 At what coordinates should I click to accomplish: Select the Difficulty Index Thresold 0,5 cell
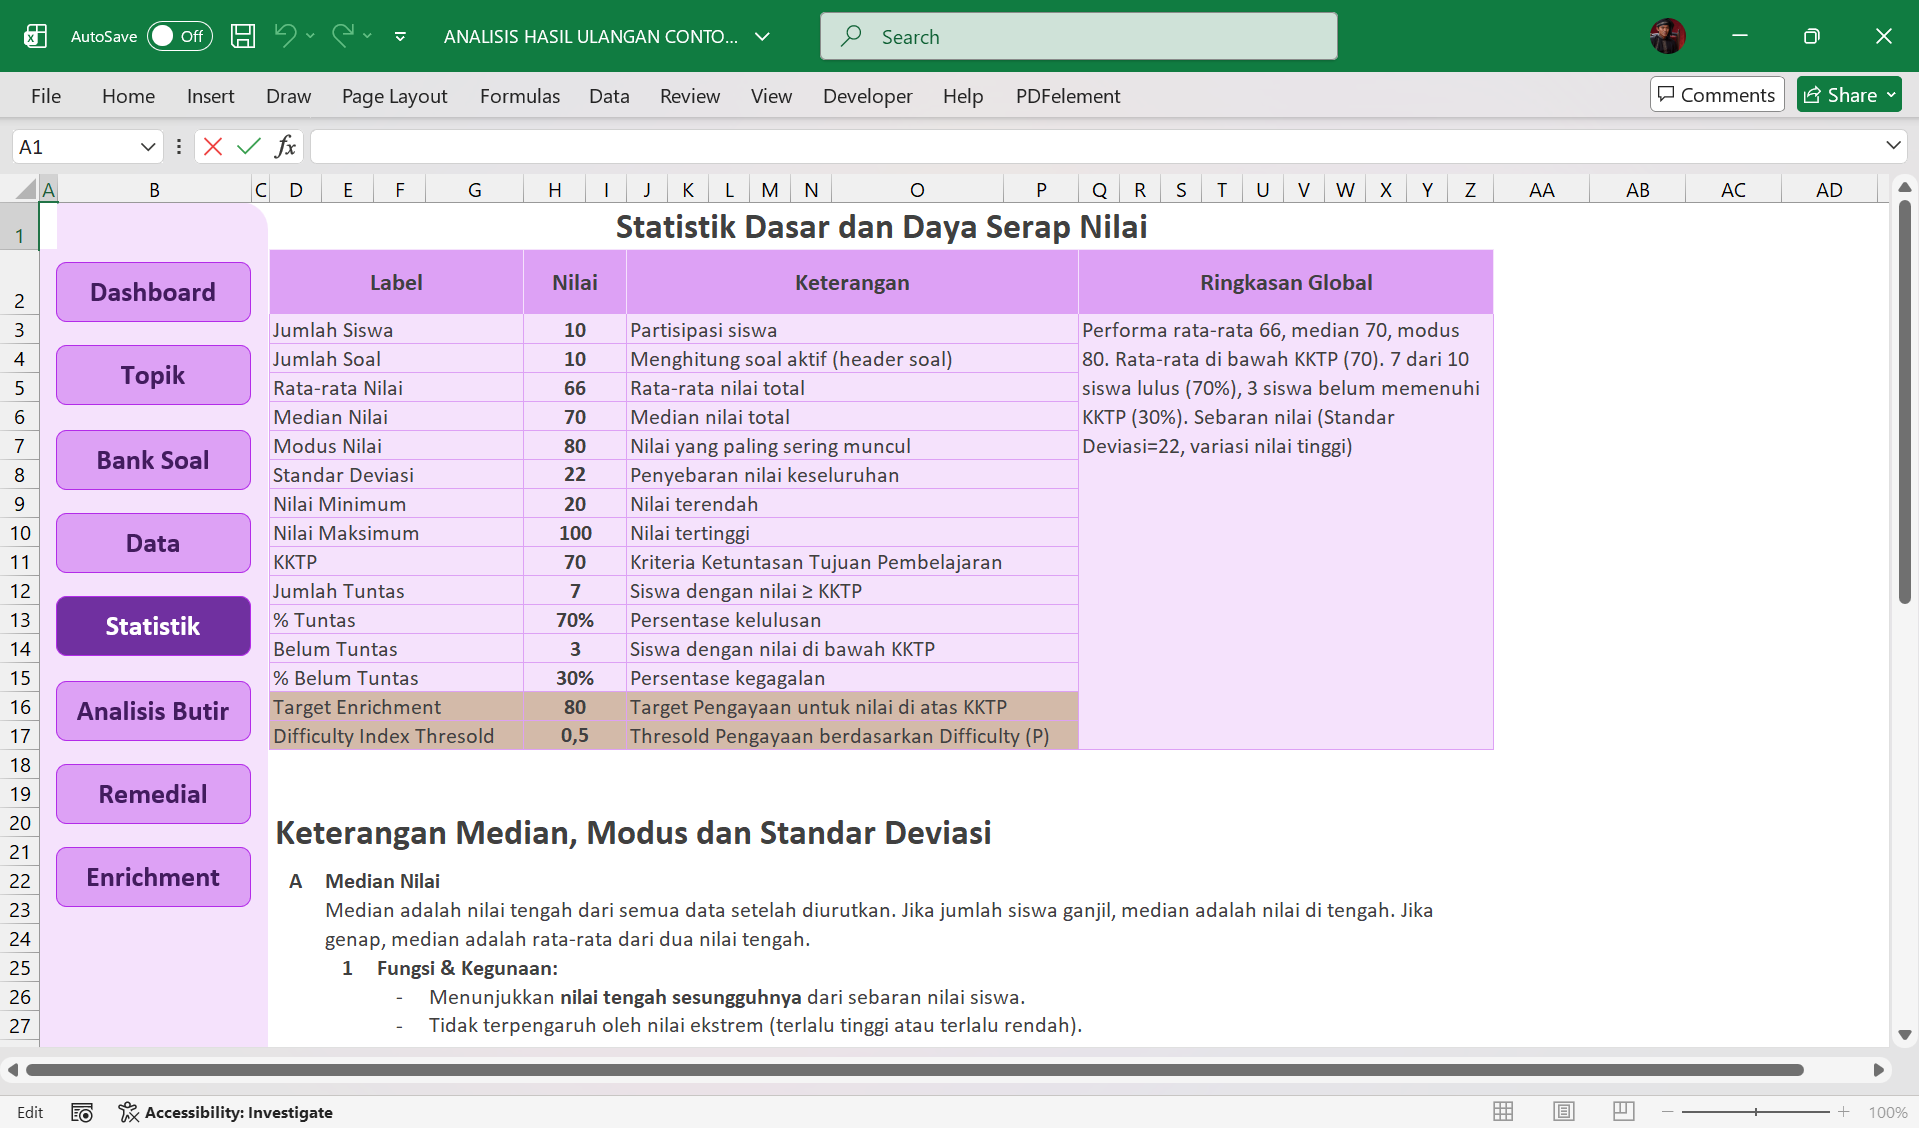coord(575,736)
